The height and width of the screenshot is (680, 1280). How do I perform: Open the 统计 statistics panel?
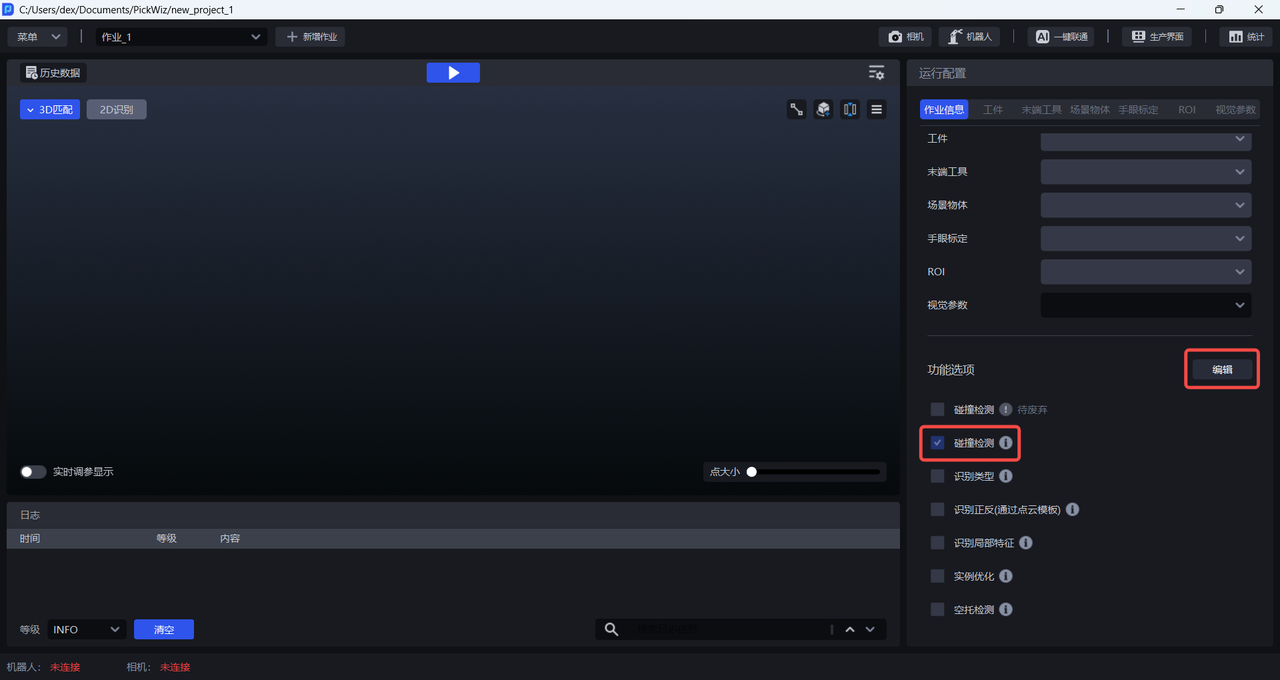[1244, 37]
